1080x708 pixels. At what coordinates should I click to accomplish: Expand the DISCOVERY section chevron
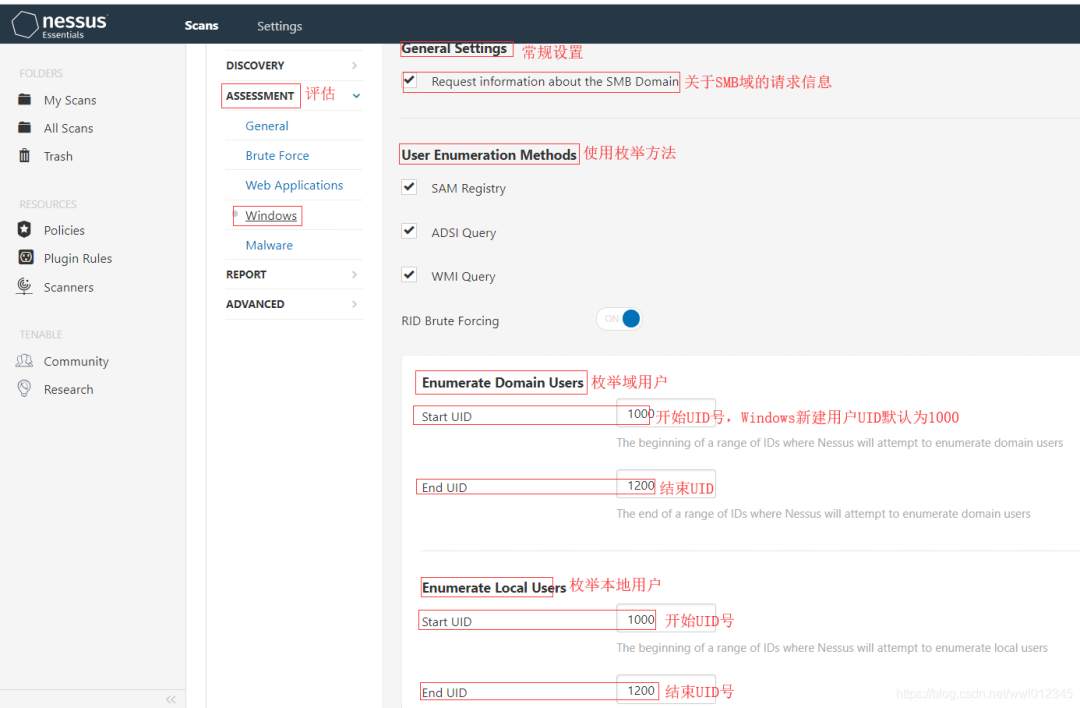(355, 65)
